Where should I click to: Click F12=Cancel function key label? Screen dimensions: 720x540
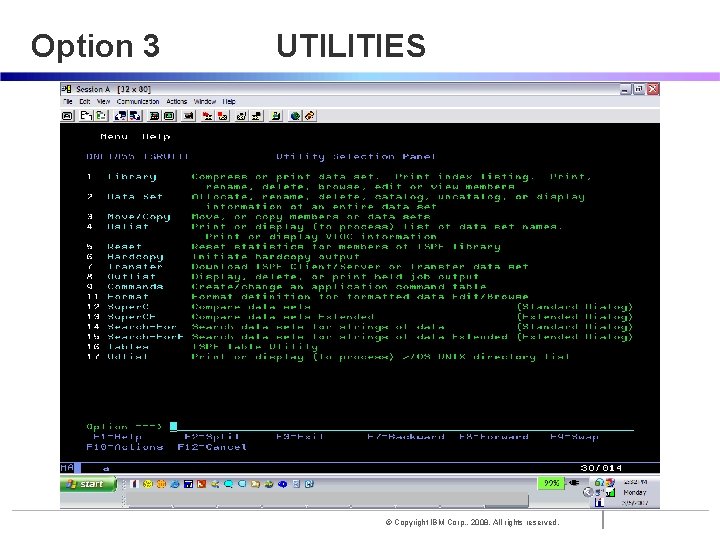point(212,447)
